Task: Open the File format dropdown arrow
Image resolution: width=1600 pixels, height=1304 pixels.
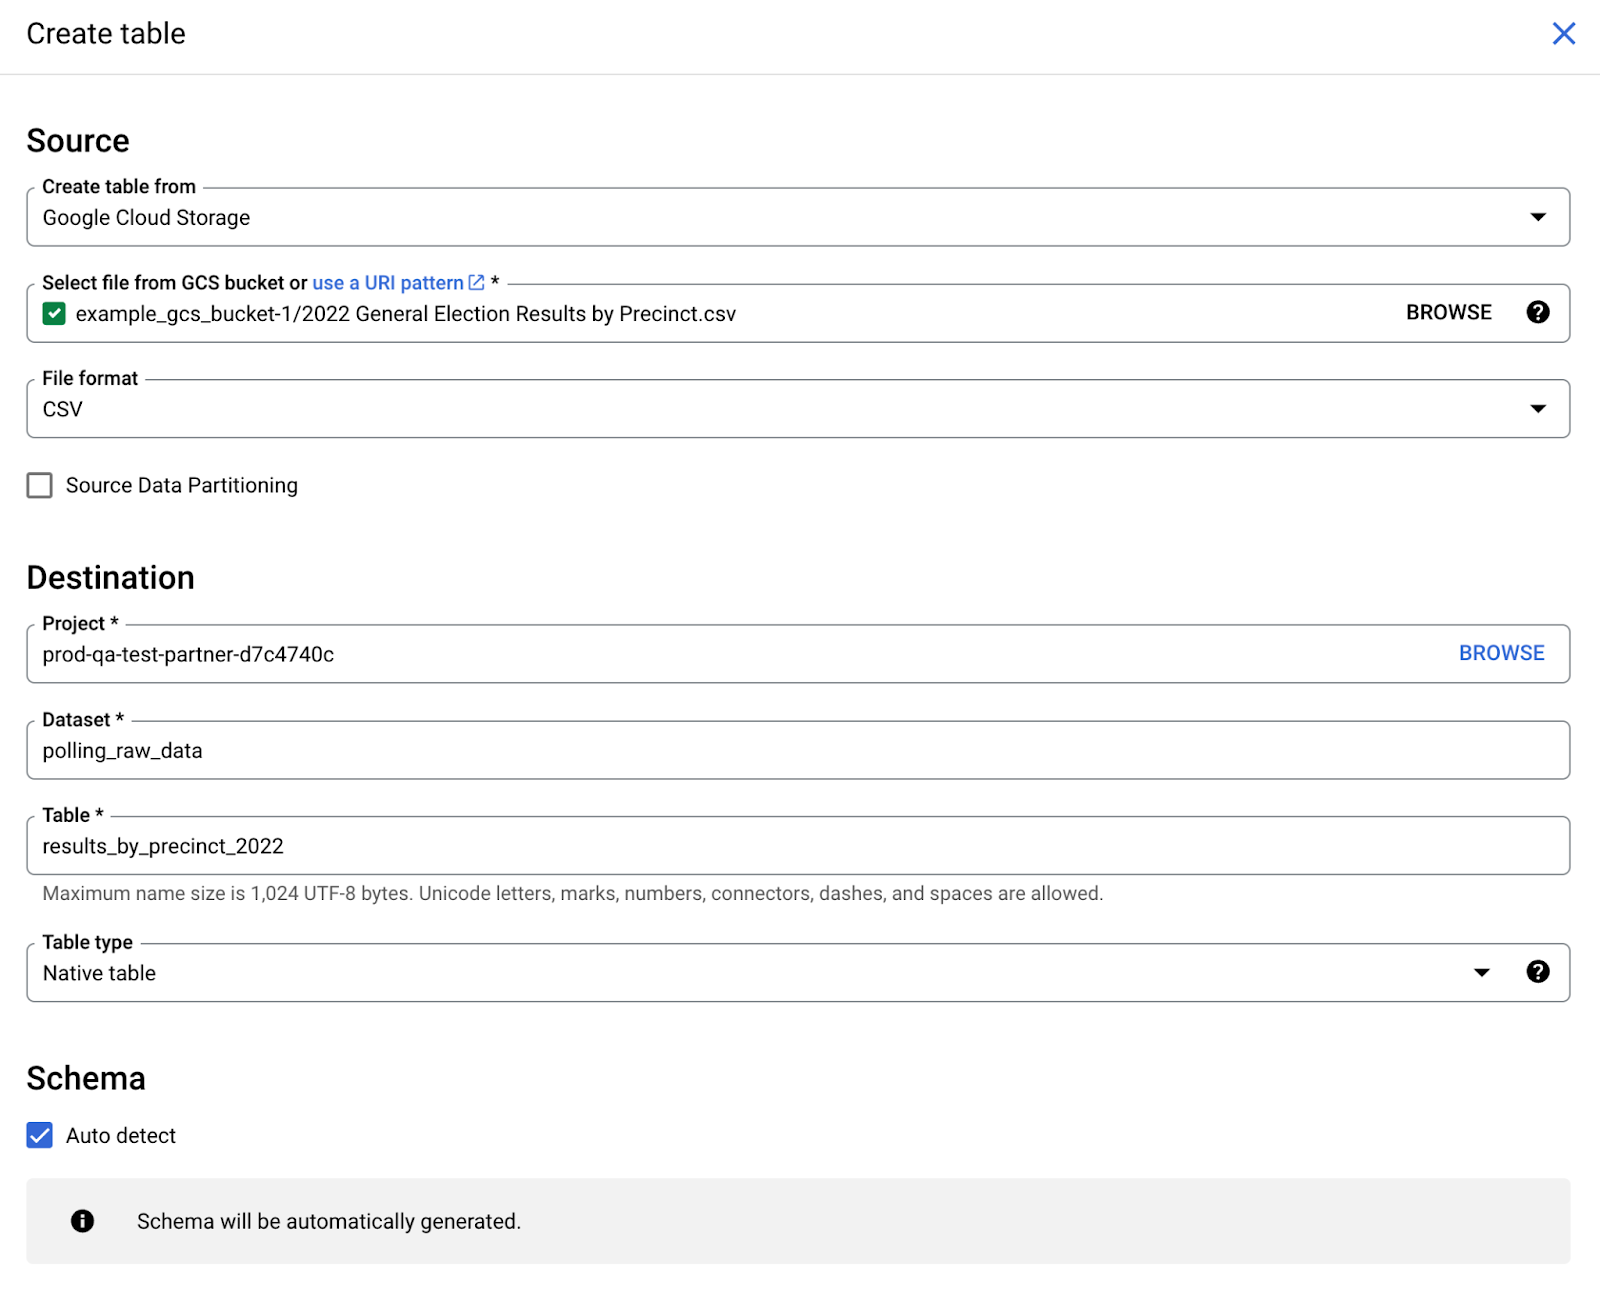Action: click(1538, 409)
